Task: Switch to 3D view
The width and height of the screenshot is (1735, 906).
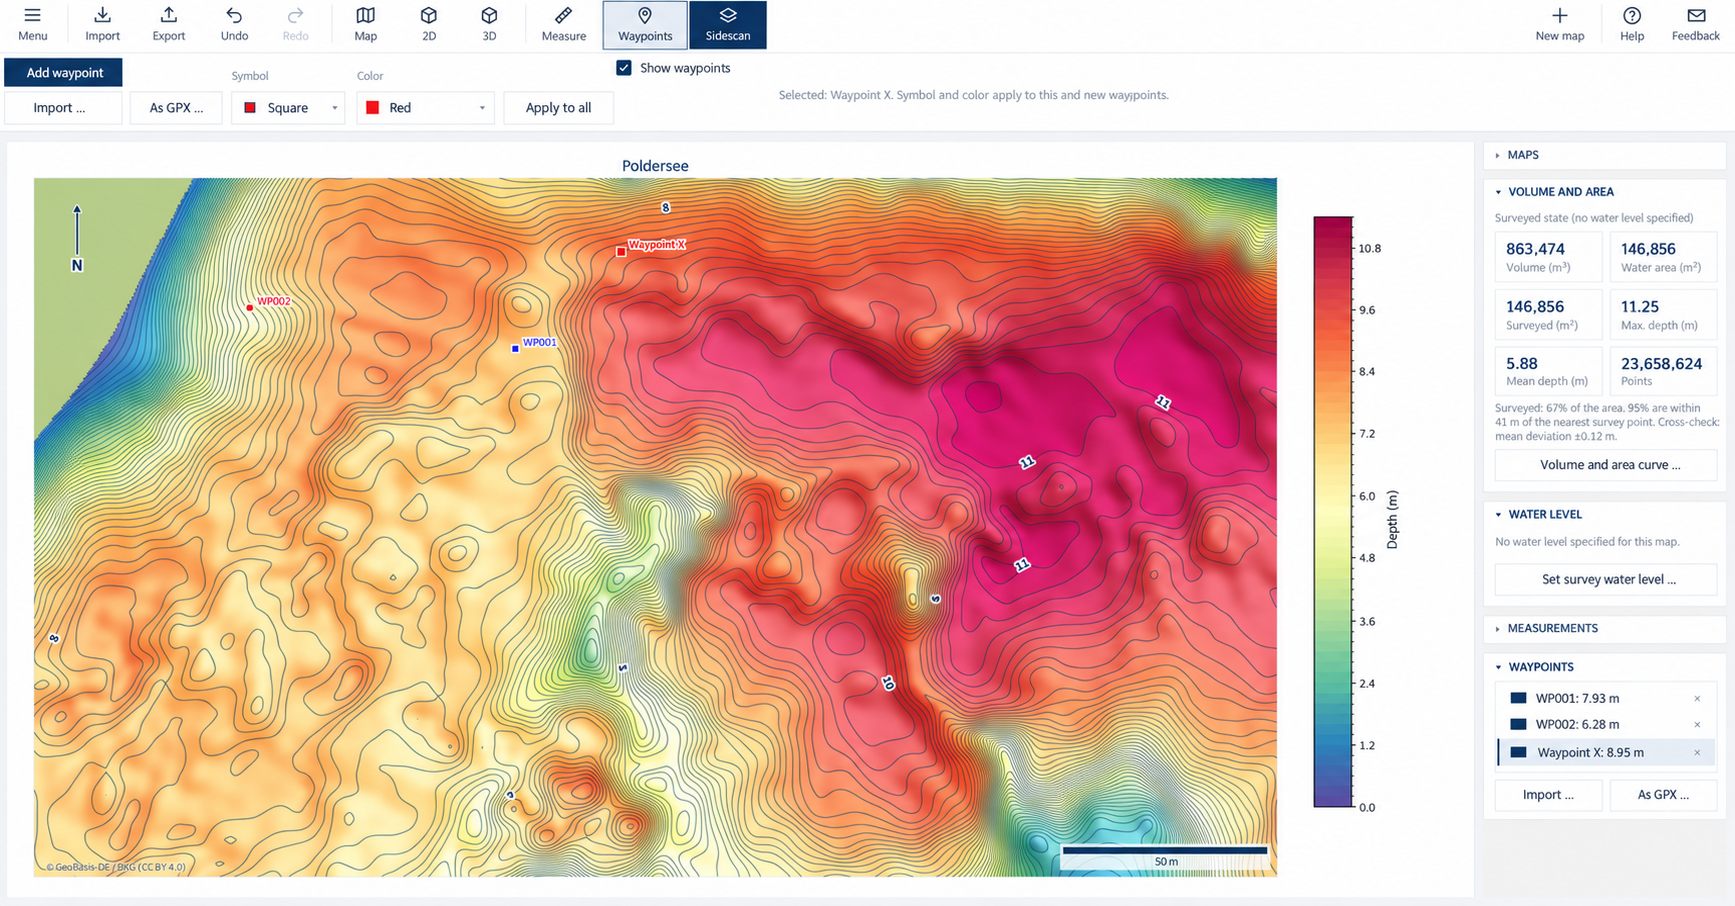Action: (x=489, y=25)
